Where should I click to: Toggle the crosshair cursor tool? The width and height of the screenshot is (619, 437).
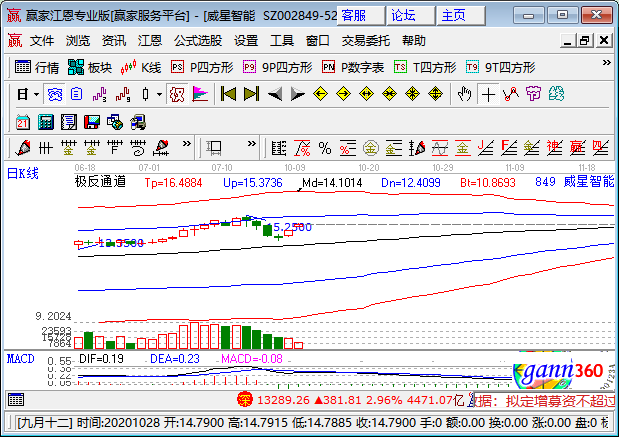[488, 94]
